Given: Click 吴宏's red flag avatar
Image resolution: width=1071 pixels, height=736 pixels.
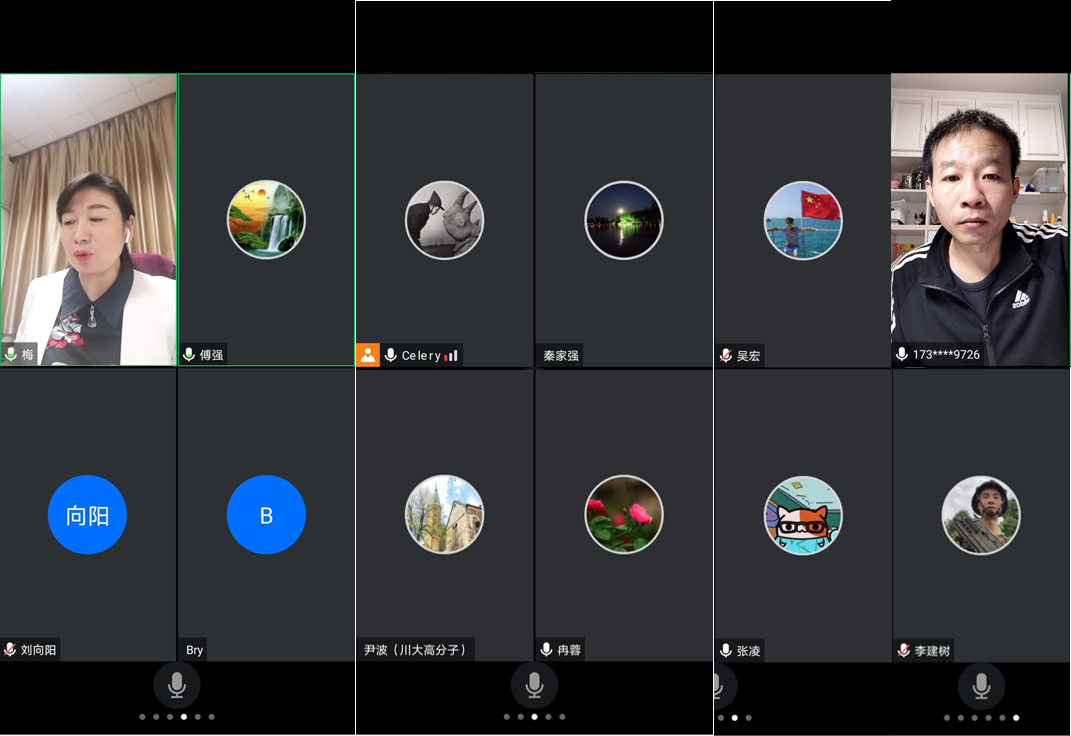Looking at the screenshot, I should [802, 220].
